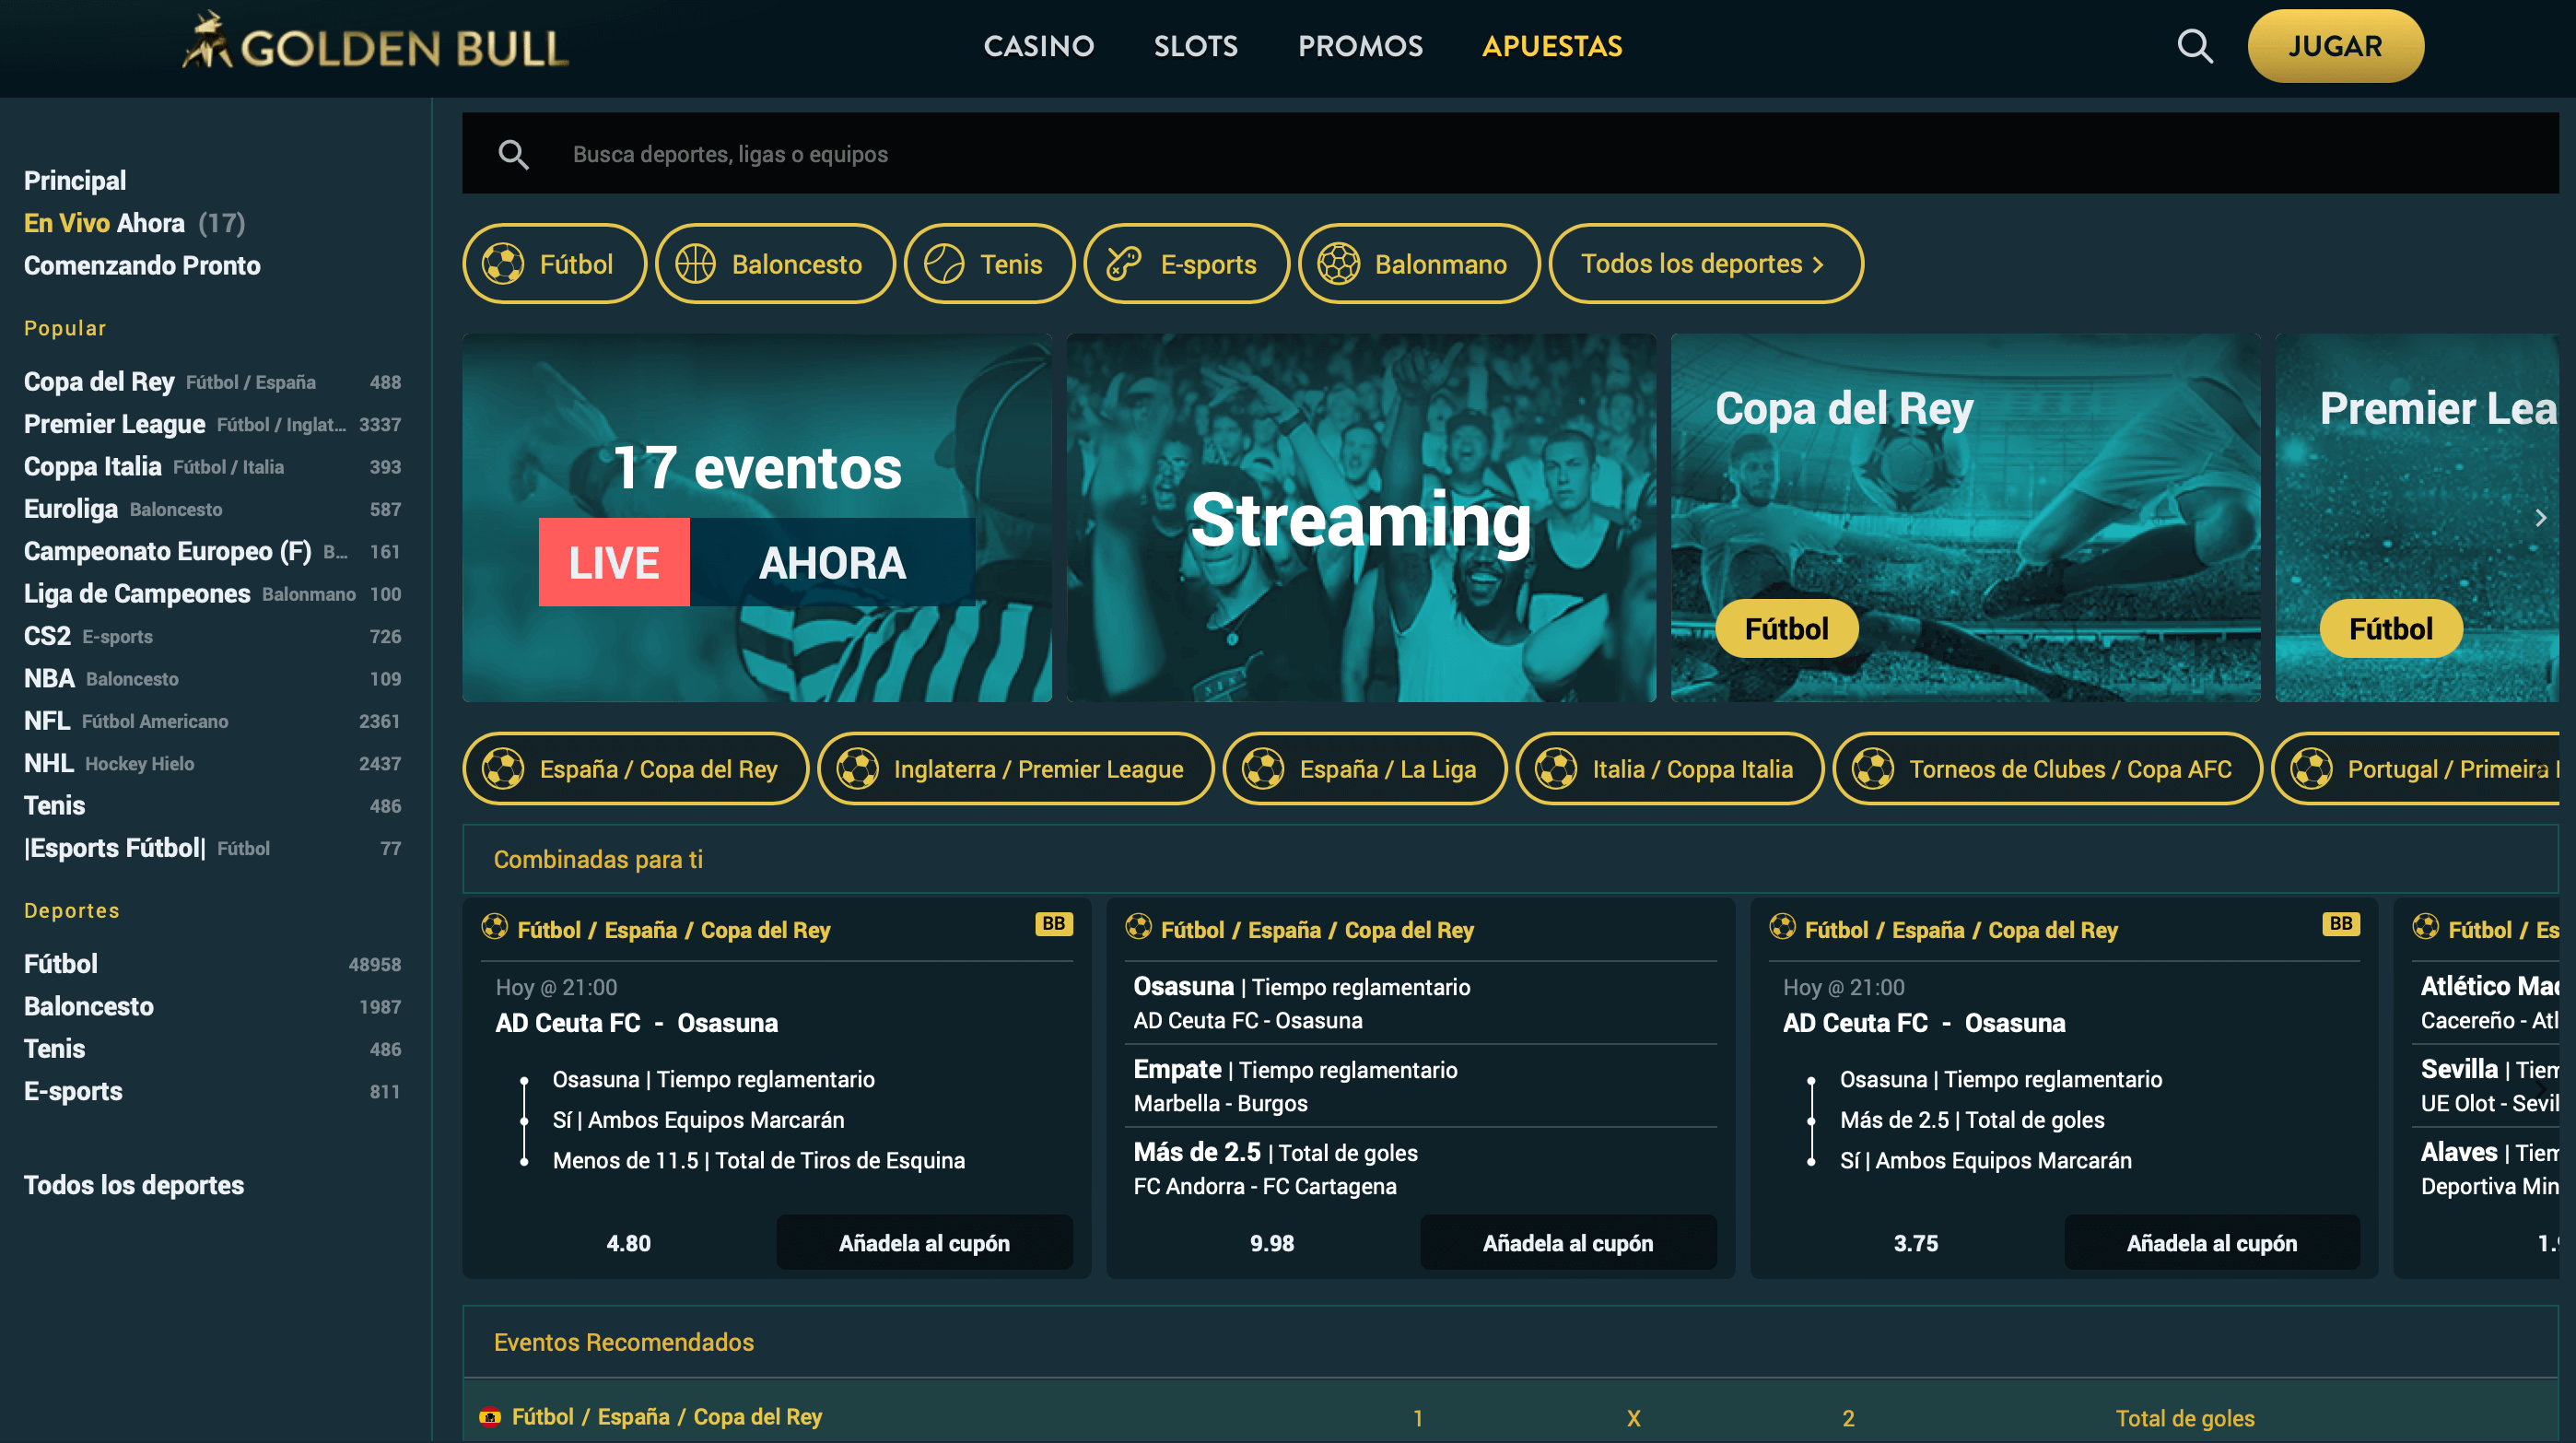Screen dimensions: 2576x1443
Task: Open Coppa Italia in Popular list
Action: [x=212, y=467]
